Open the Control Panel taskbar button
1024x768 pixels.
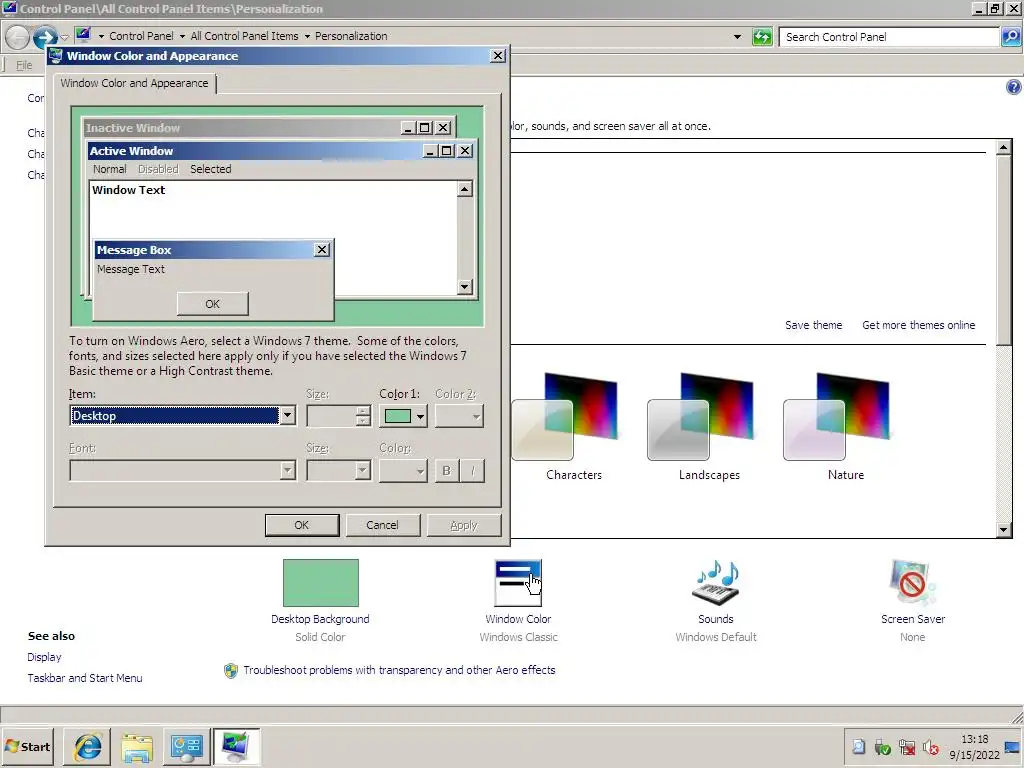(186, 747)
